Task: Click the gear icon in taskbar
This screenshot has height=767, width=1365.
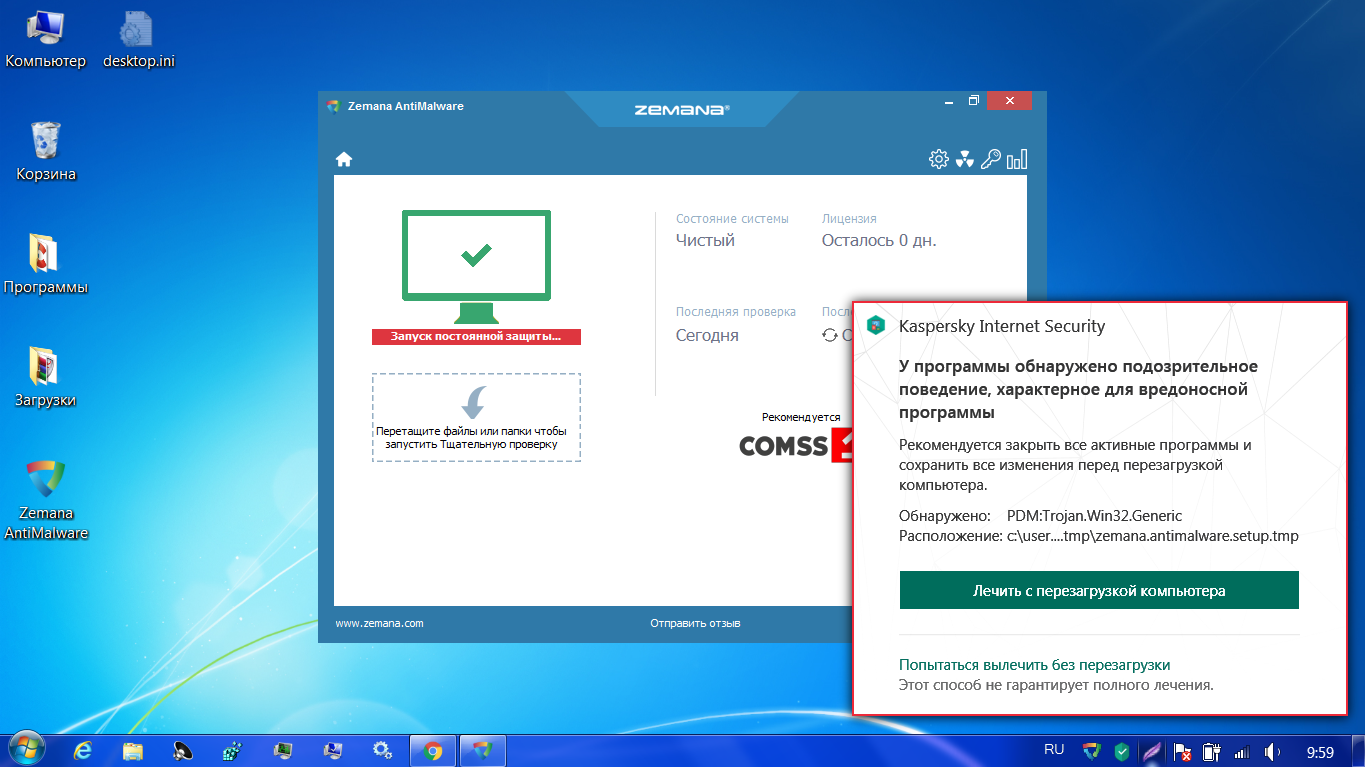Action: 382,749
